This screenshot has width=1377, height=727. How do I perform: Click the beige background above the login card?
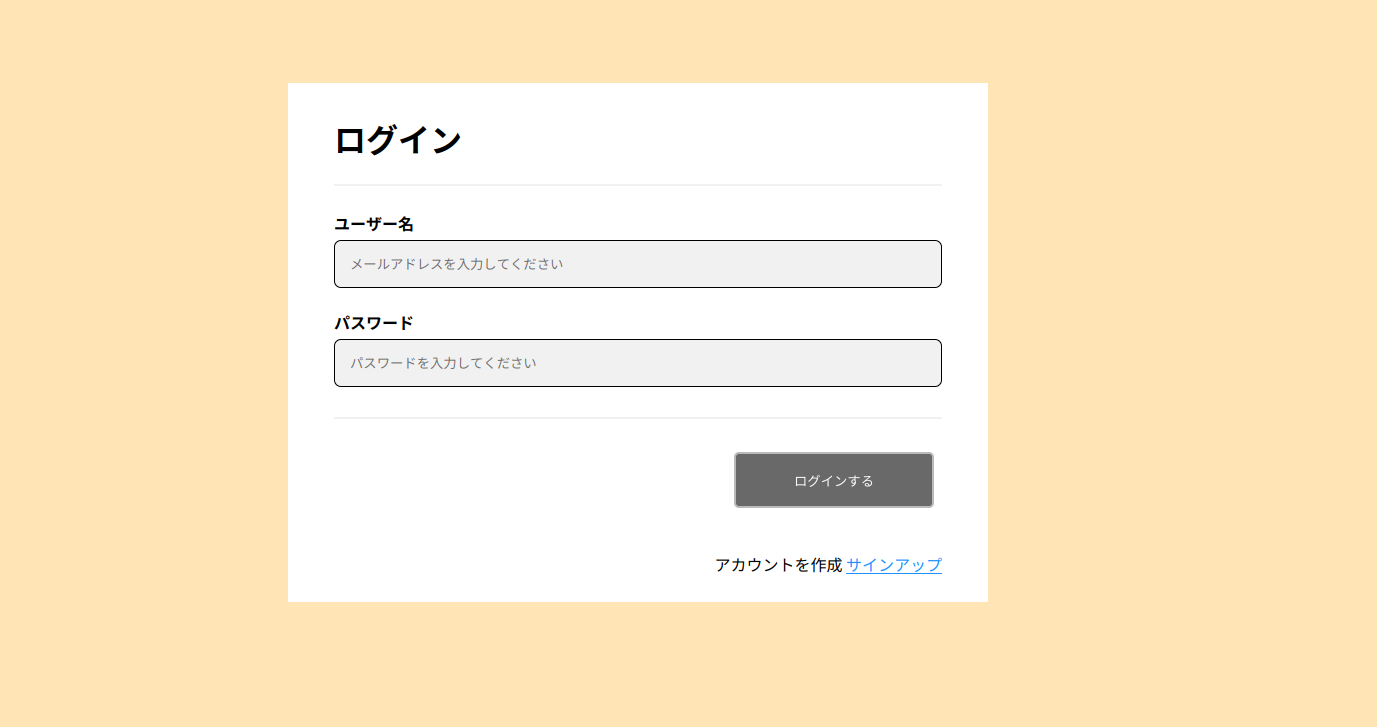(x=637, y=40)
